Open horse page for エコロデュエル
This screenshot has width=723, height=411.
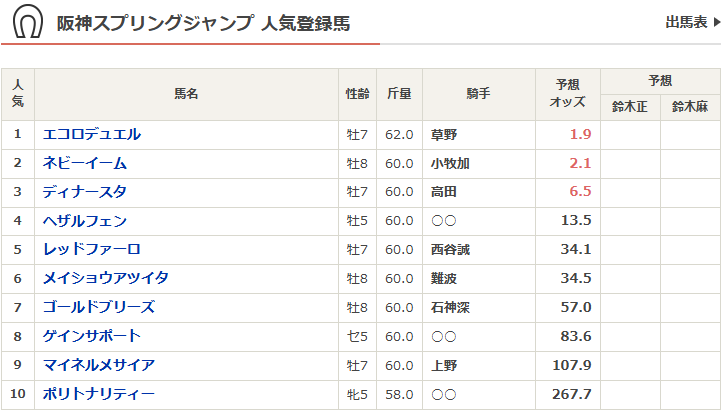(x=92, y=134)
